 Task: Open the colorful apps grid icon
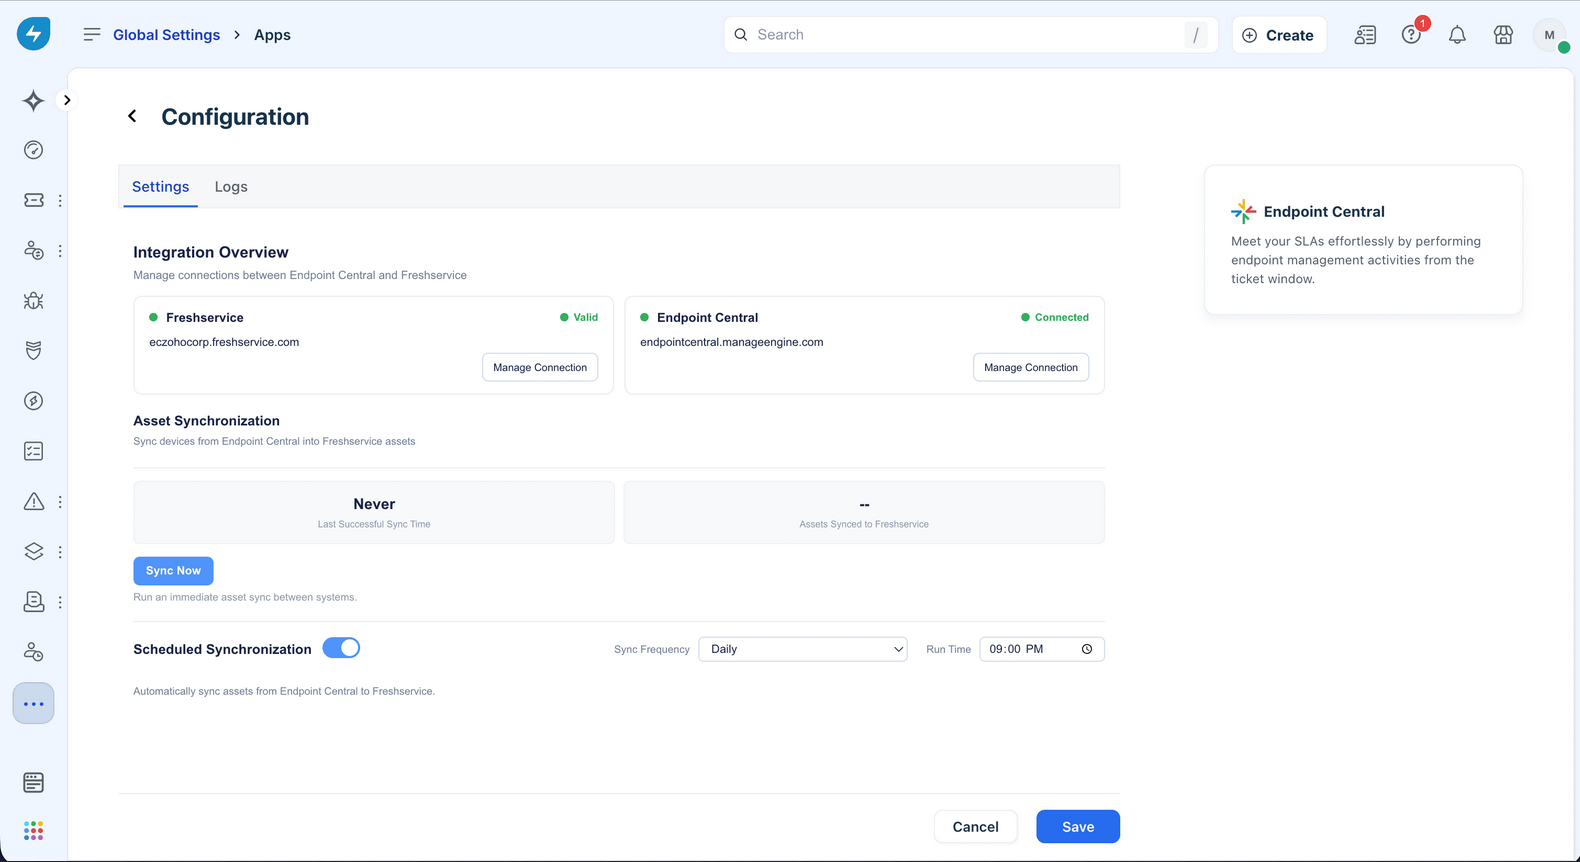(x=33, y=831)
